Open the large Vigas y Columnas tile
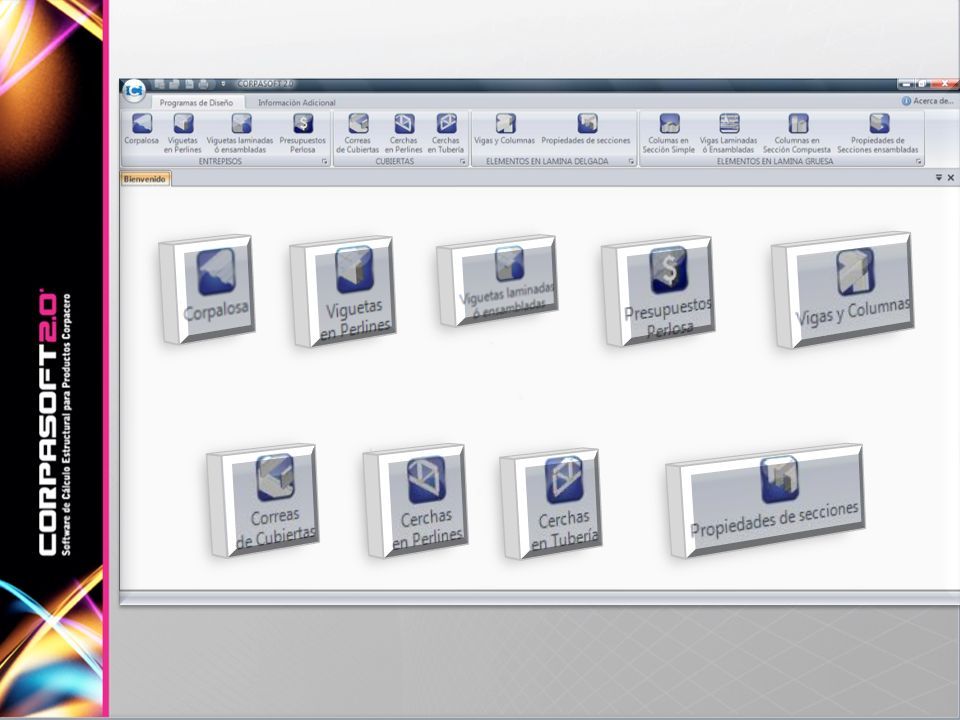 (x=842, y=290)
